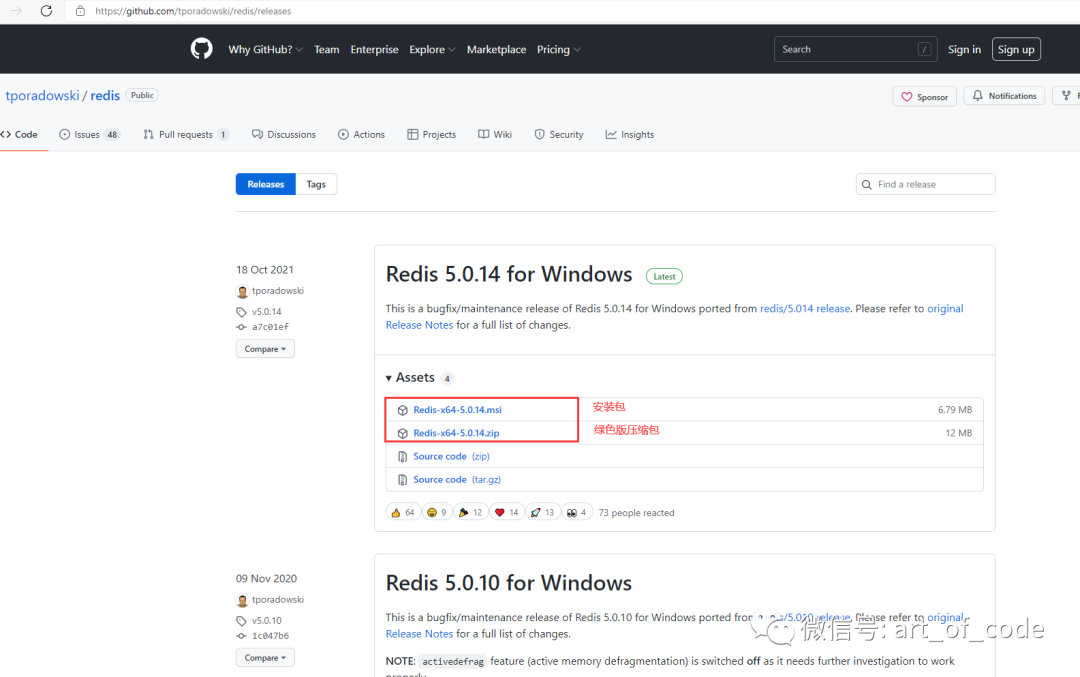Switch to the Tags tab
Image resolution: width=1080 pixels, height=677 pixels.
coord(316,184)
